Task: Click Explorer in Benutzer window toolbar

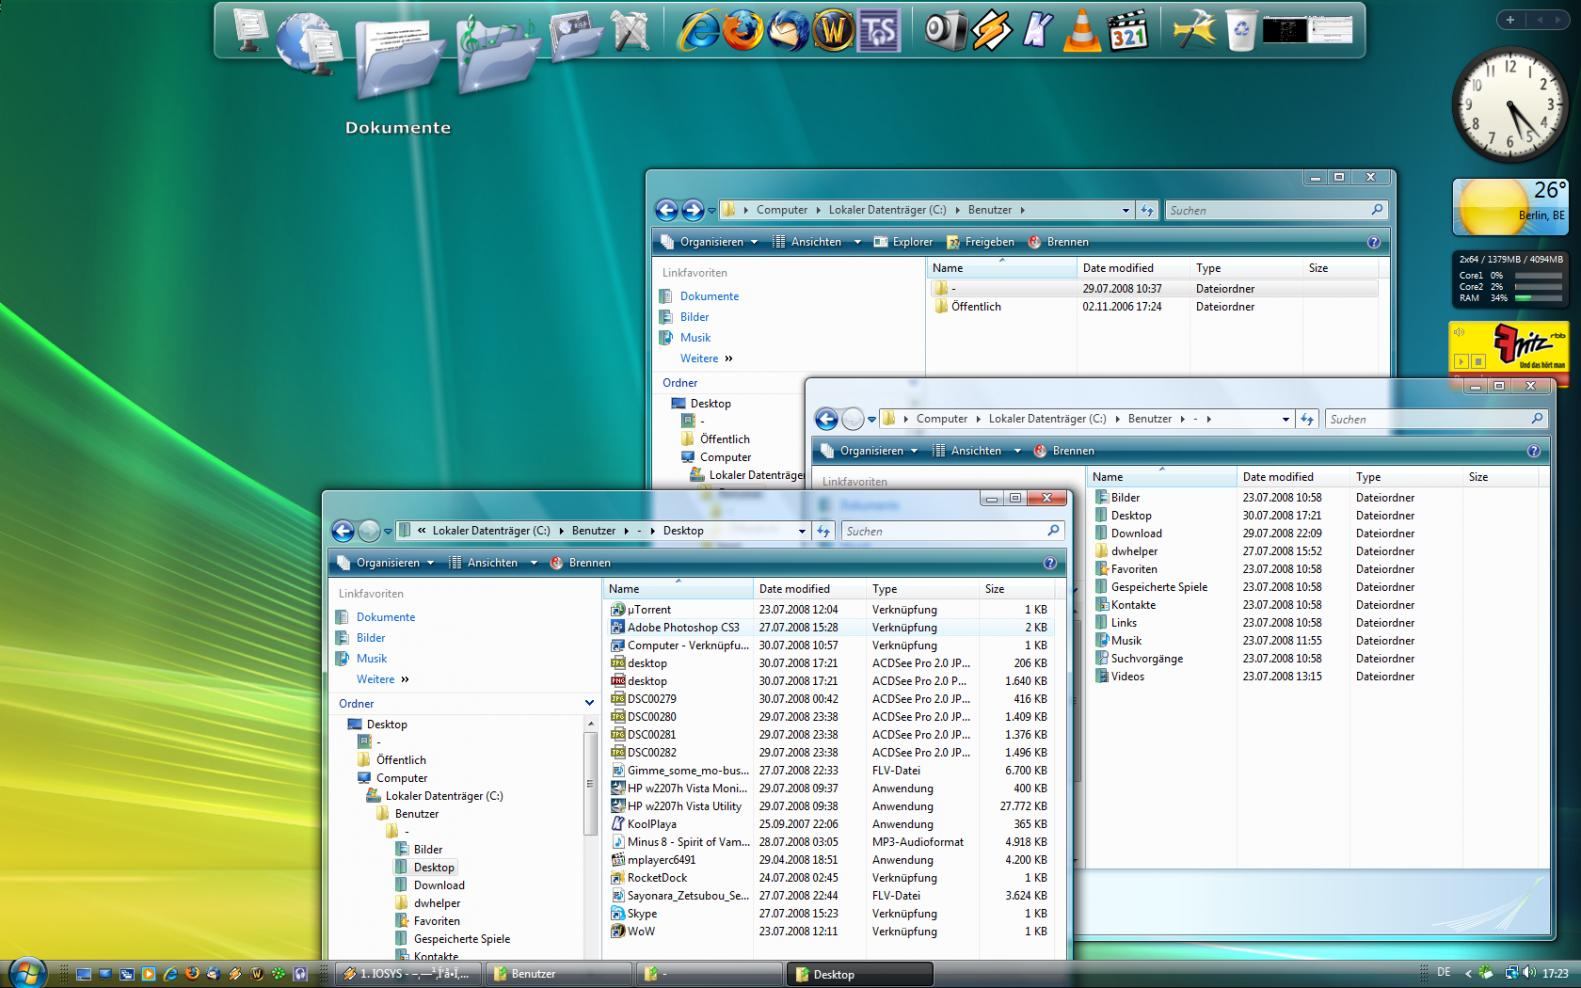Action: [903, 242]
